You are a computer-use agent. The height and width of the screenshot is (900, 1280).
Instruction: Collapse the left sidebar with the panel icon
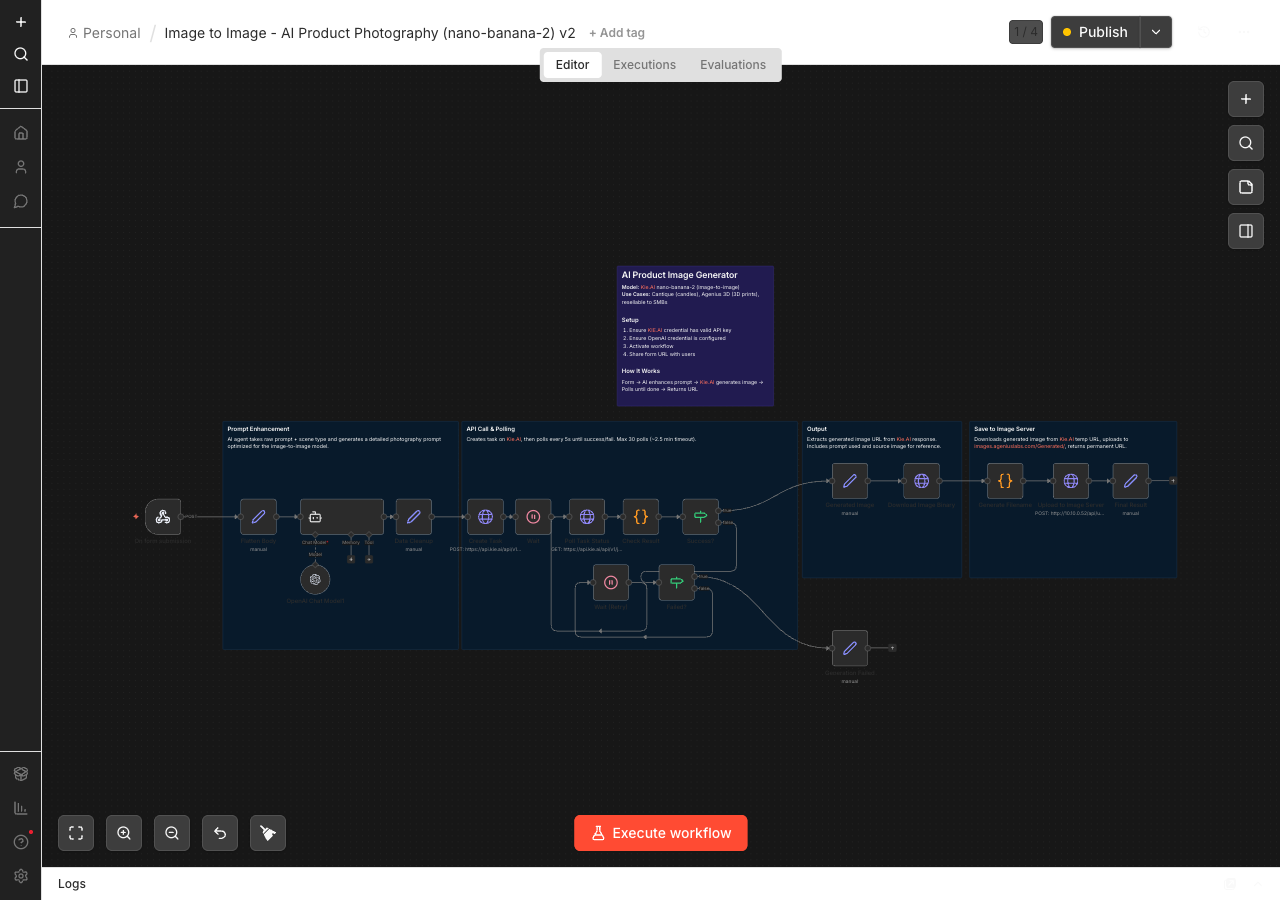pos(20,86)
